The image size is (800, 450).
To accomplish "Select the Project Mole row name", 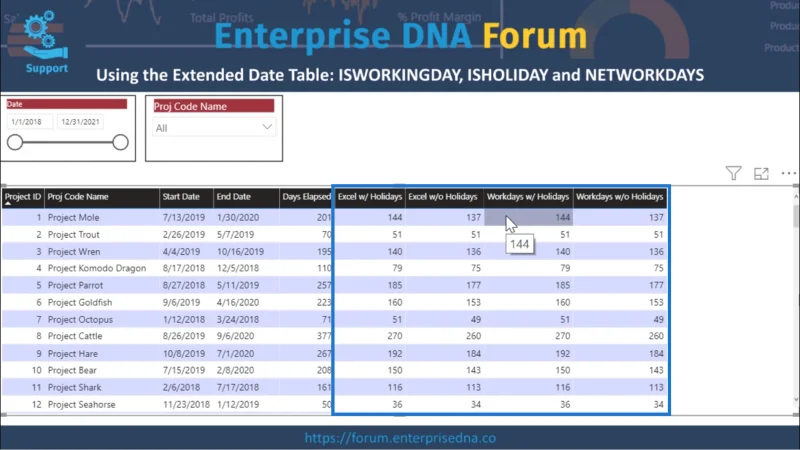I will (x=73, y=217).
